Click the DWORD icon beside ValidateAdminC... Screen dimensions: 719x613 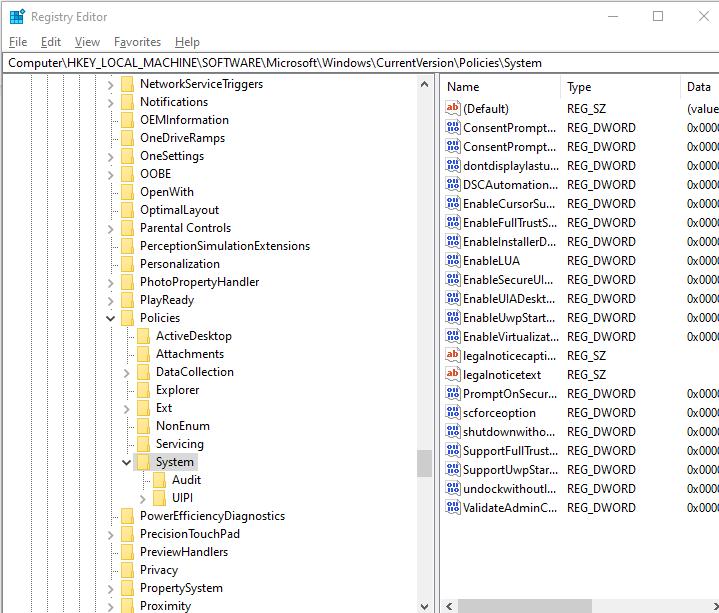[453, 508]
